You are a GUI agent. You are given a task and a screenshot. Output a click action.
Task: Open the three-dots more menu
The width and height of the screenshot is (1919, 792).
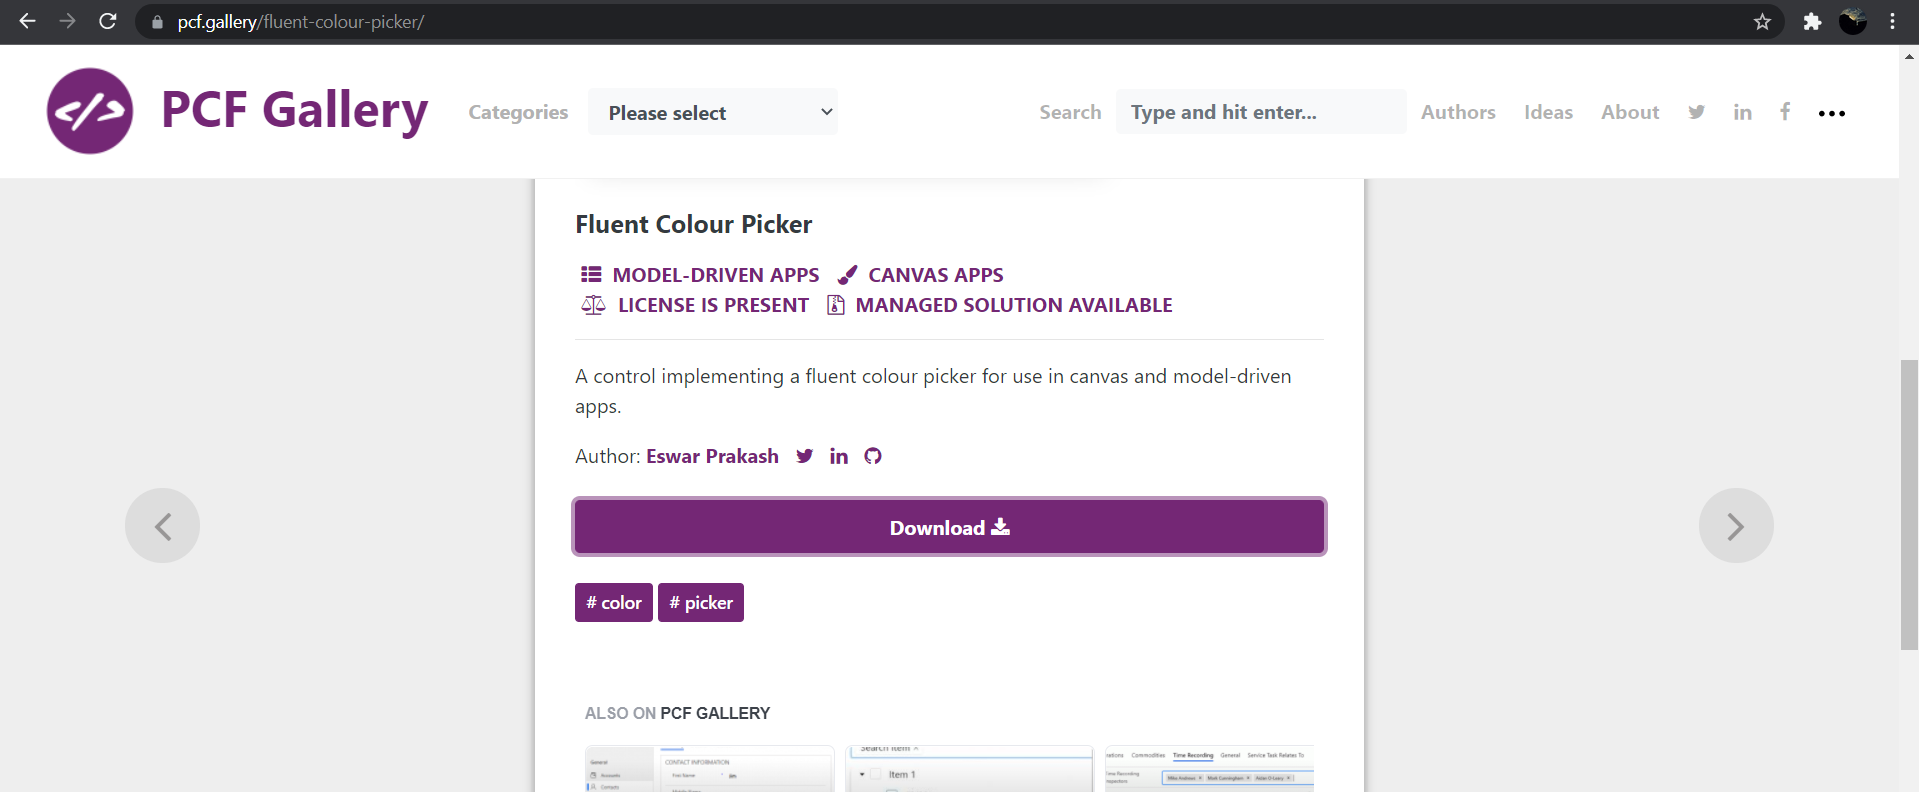[1831, 113]
